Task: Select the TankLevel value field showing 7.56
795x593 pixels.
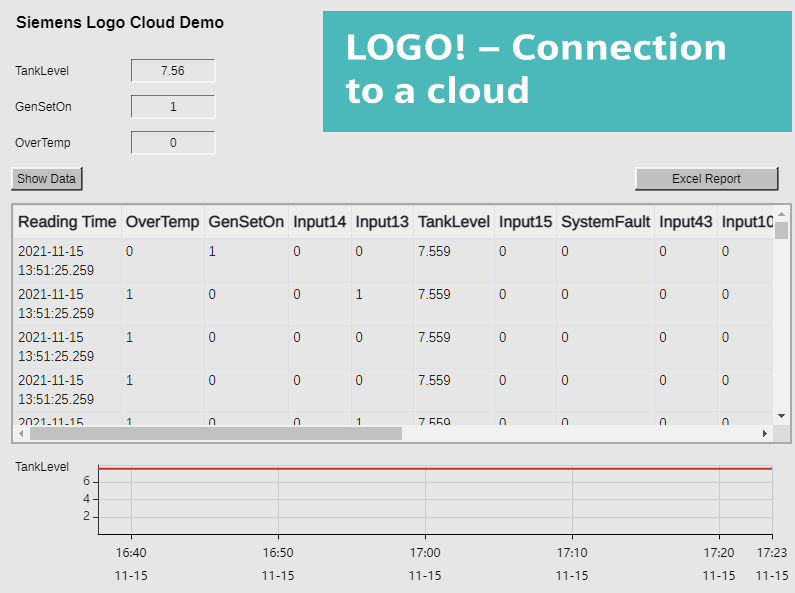Action: coord(173,70)
